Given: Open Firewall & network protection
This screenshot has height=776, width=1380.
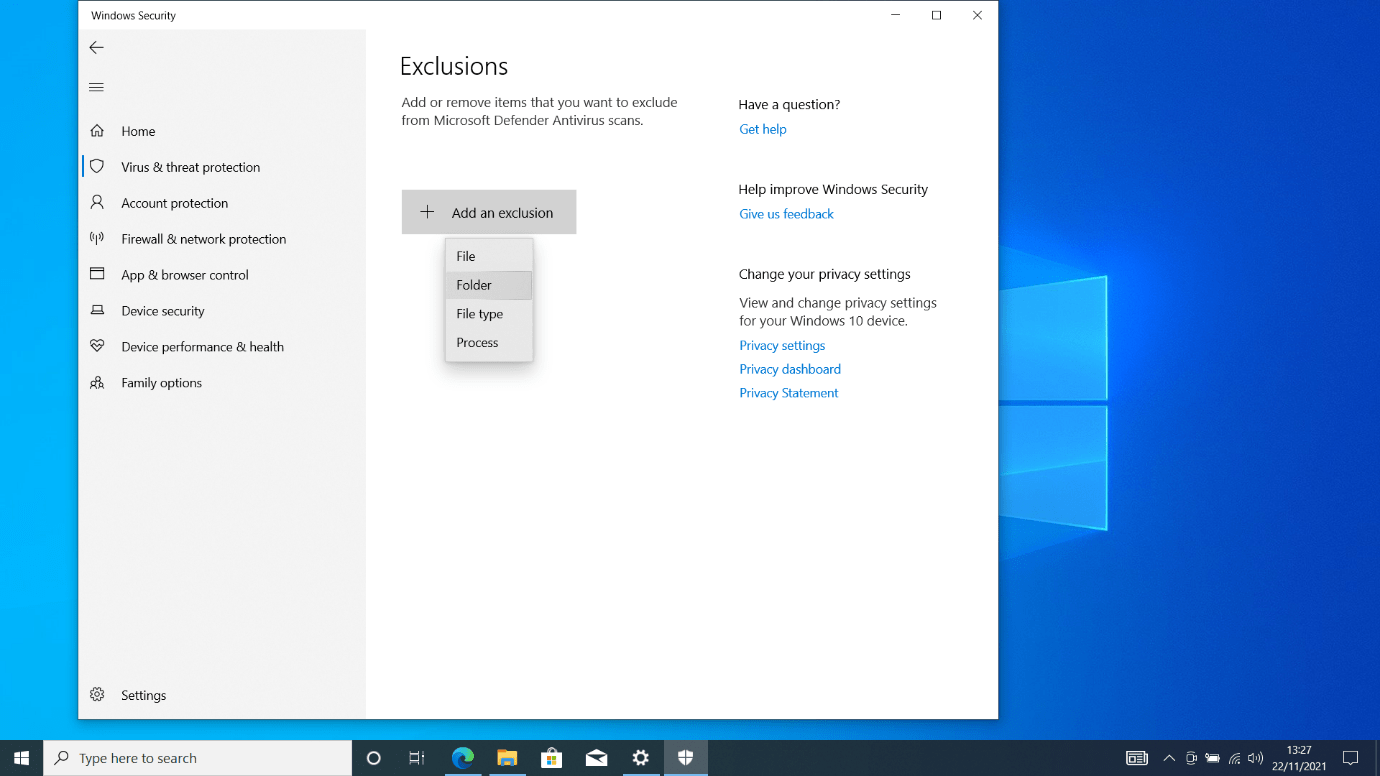Looking at the screenshot, I should (x=201, y=239).
